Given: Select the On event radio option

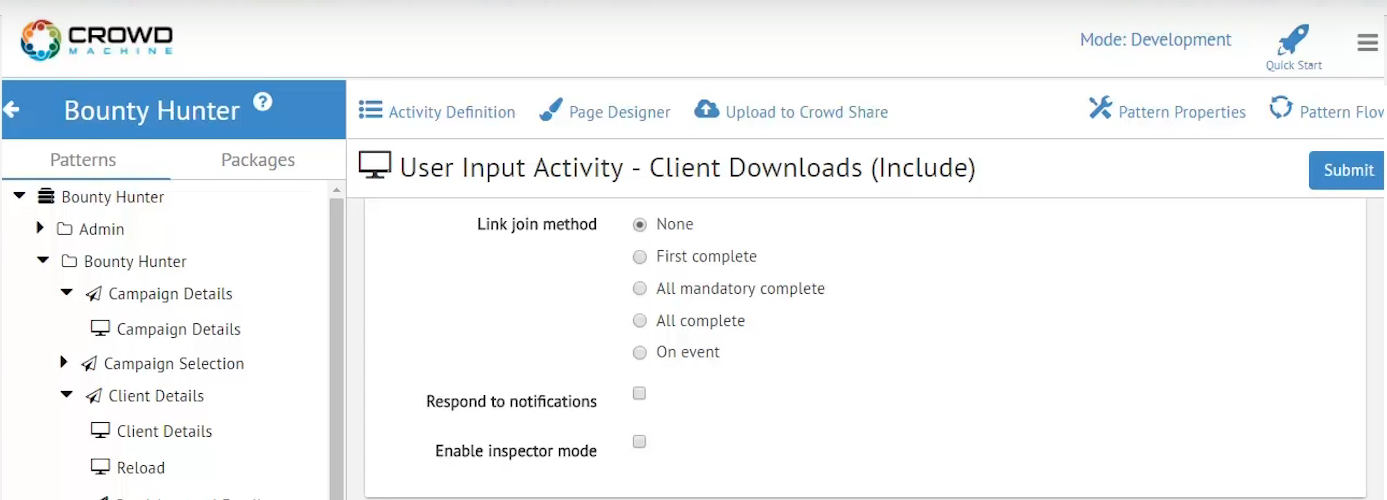Looking at the screenshot, I should click(x=640, y=353).
